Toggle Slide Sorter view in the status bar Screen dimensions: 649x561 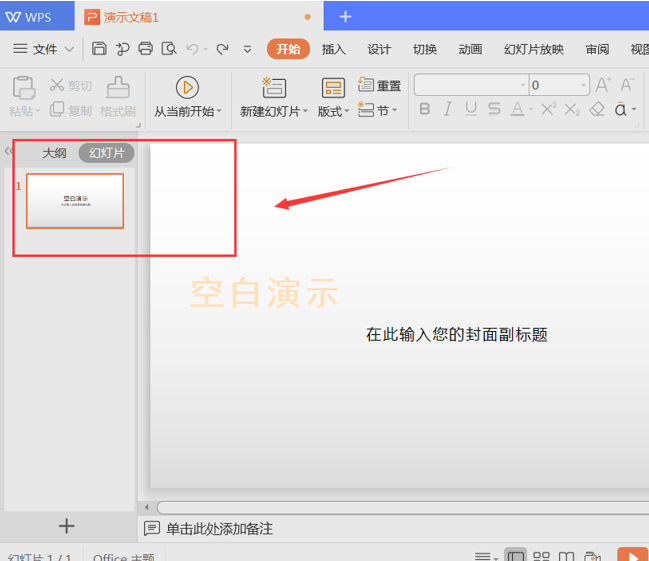541,556
